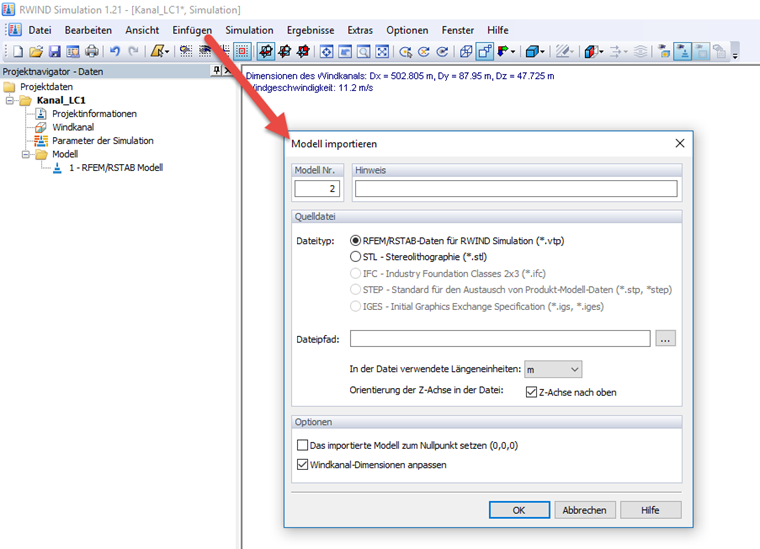The height and width of the screenshot is (549, 760).
Task: Select the Windkanal tree item
Action: click(x=73, y=127)
